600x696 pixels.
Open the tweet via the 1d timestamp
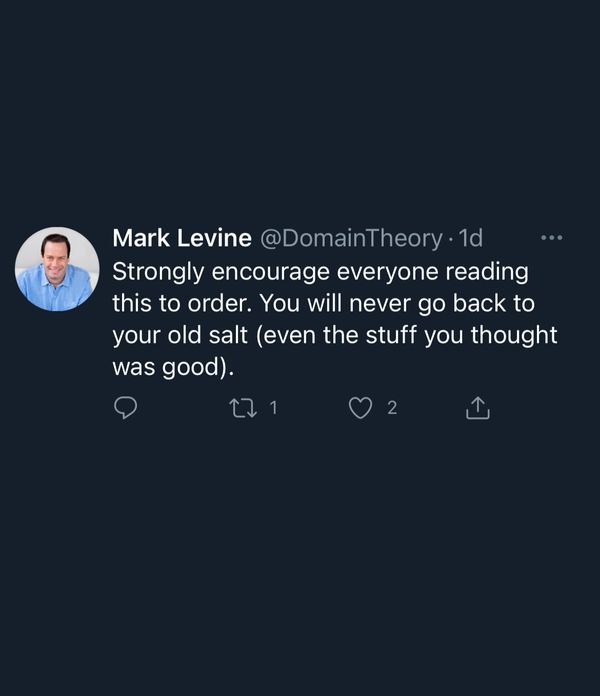[x=470, y=238]
